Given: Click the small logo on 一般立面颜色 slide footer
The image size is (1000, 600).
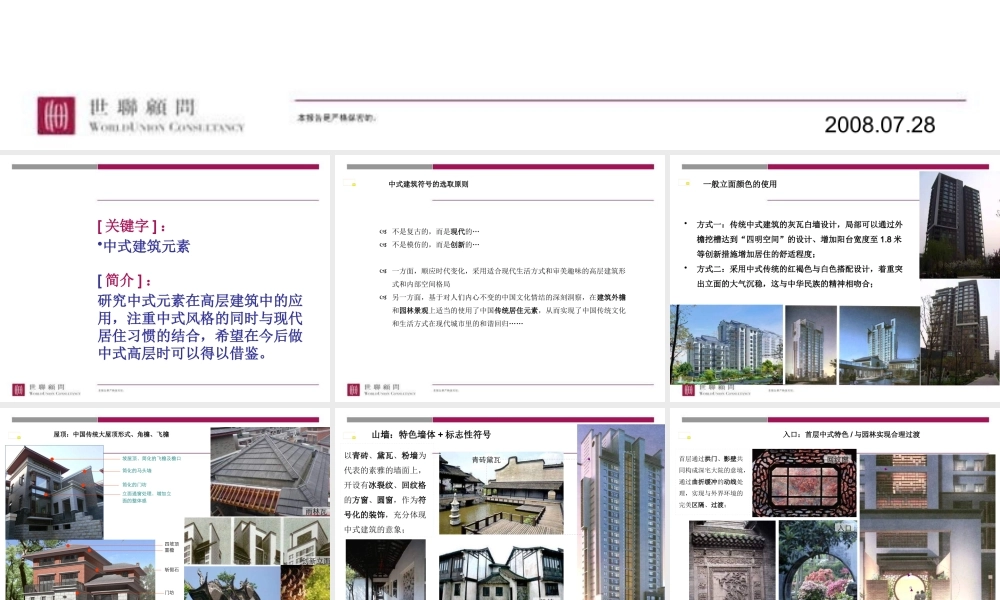Looking at the screenshot, I should coord(688,389).
